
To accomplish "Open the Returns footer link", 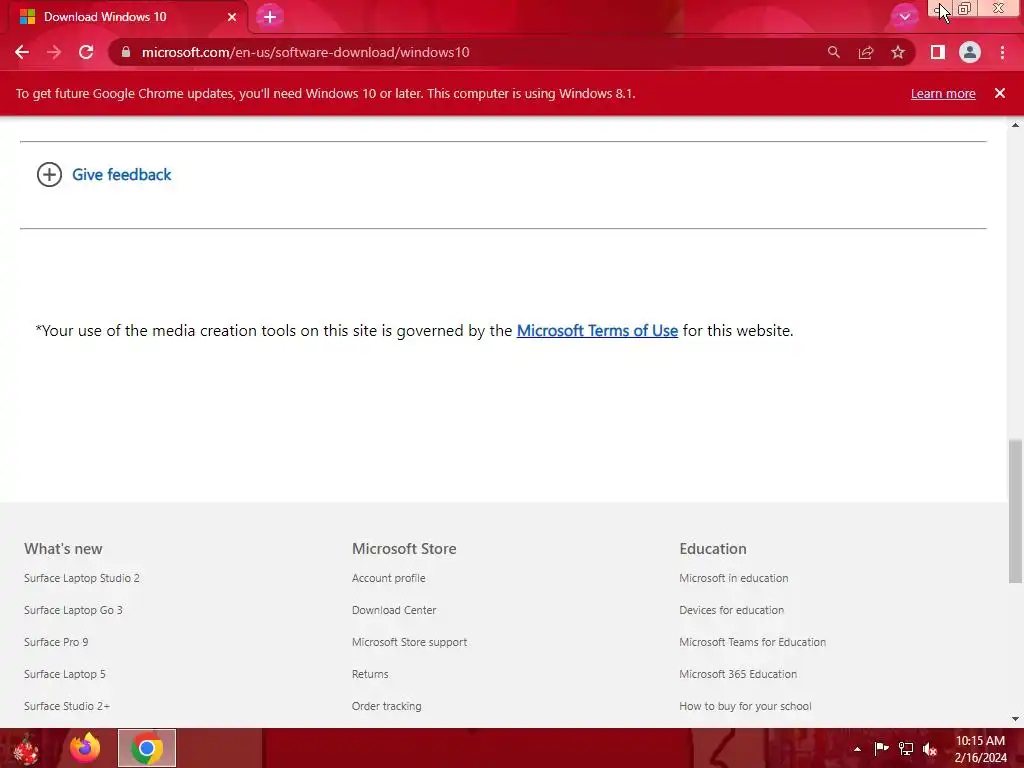I will point(370,674).
